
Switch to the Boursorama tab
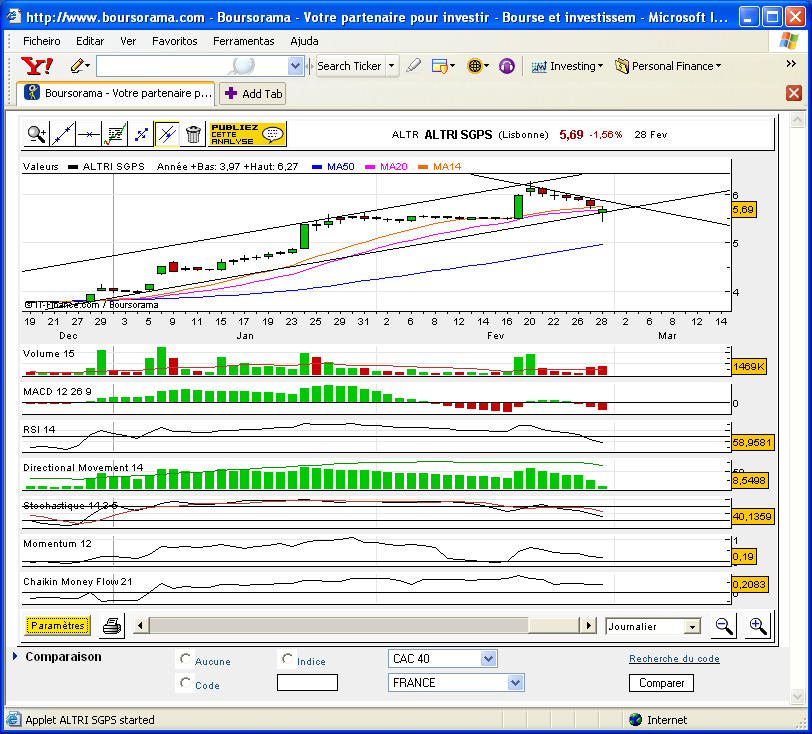[x=116, y=93]
